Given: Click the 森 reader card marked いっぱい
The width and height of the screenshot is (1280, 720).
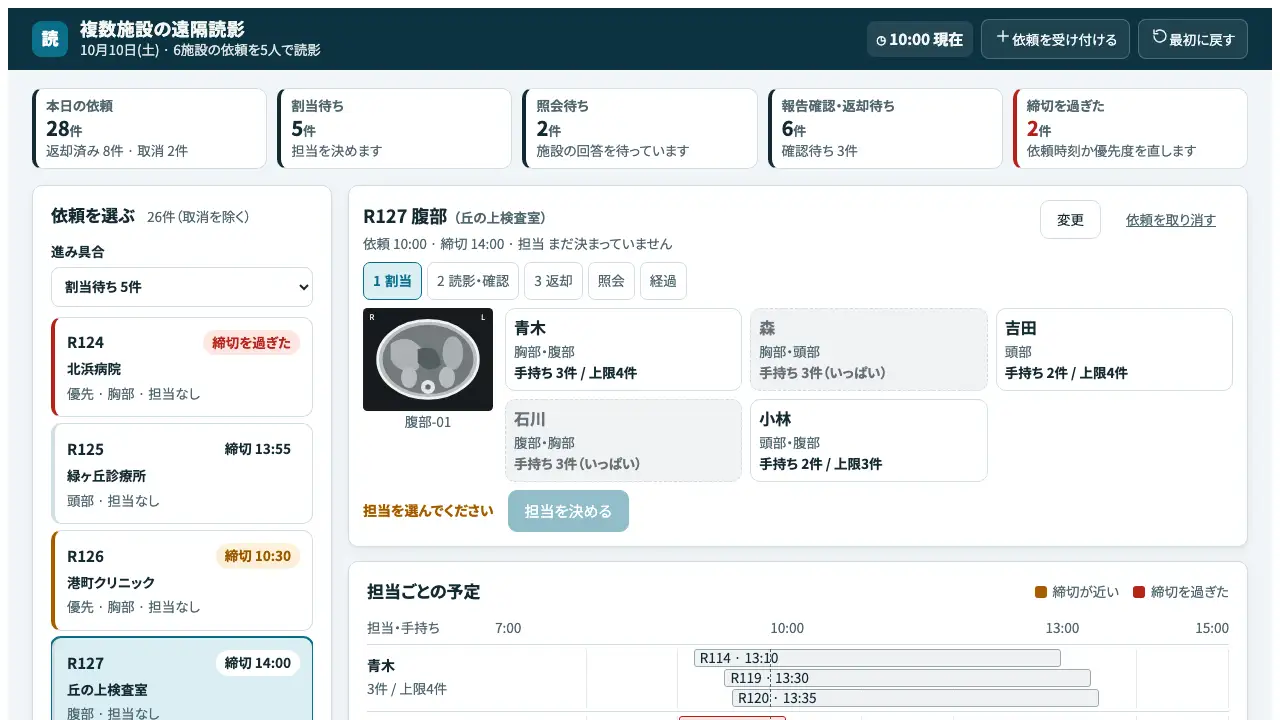Looking at the screenshot, I should 868,349.
